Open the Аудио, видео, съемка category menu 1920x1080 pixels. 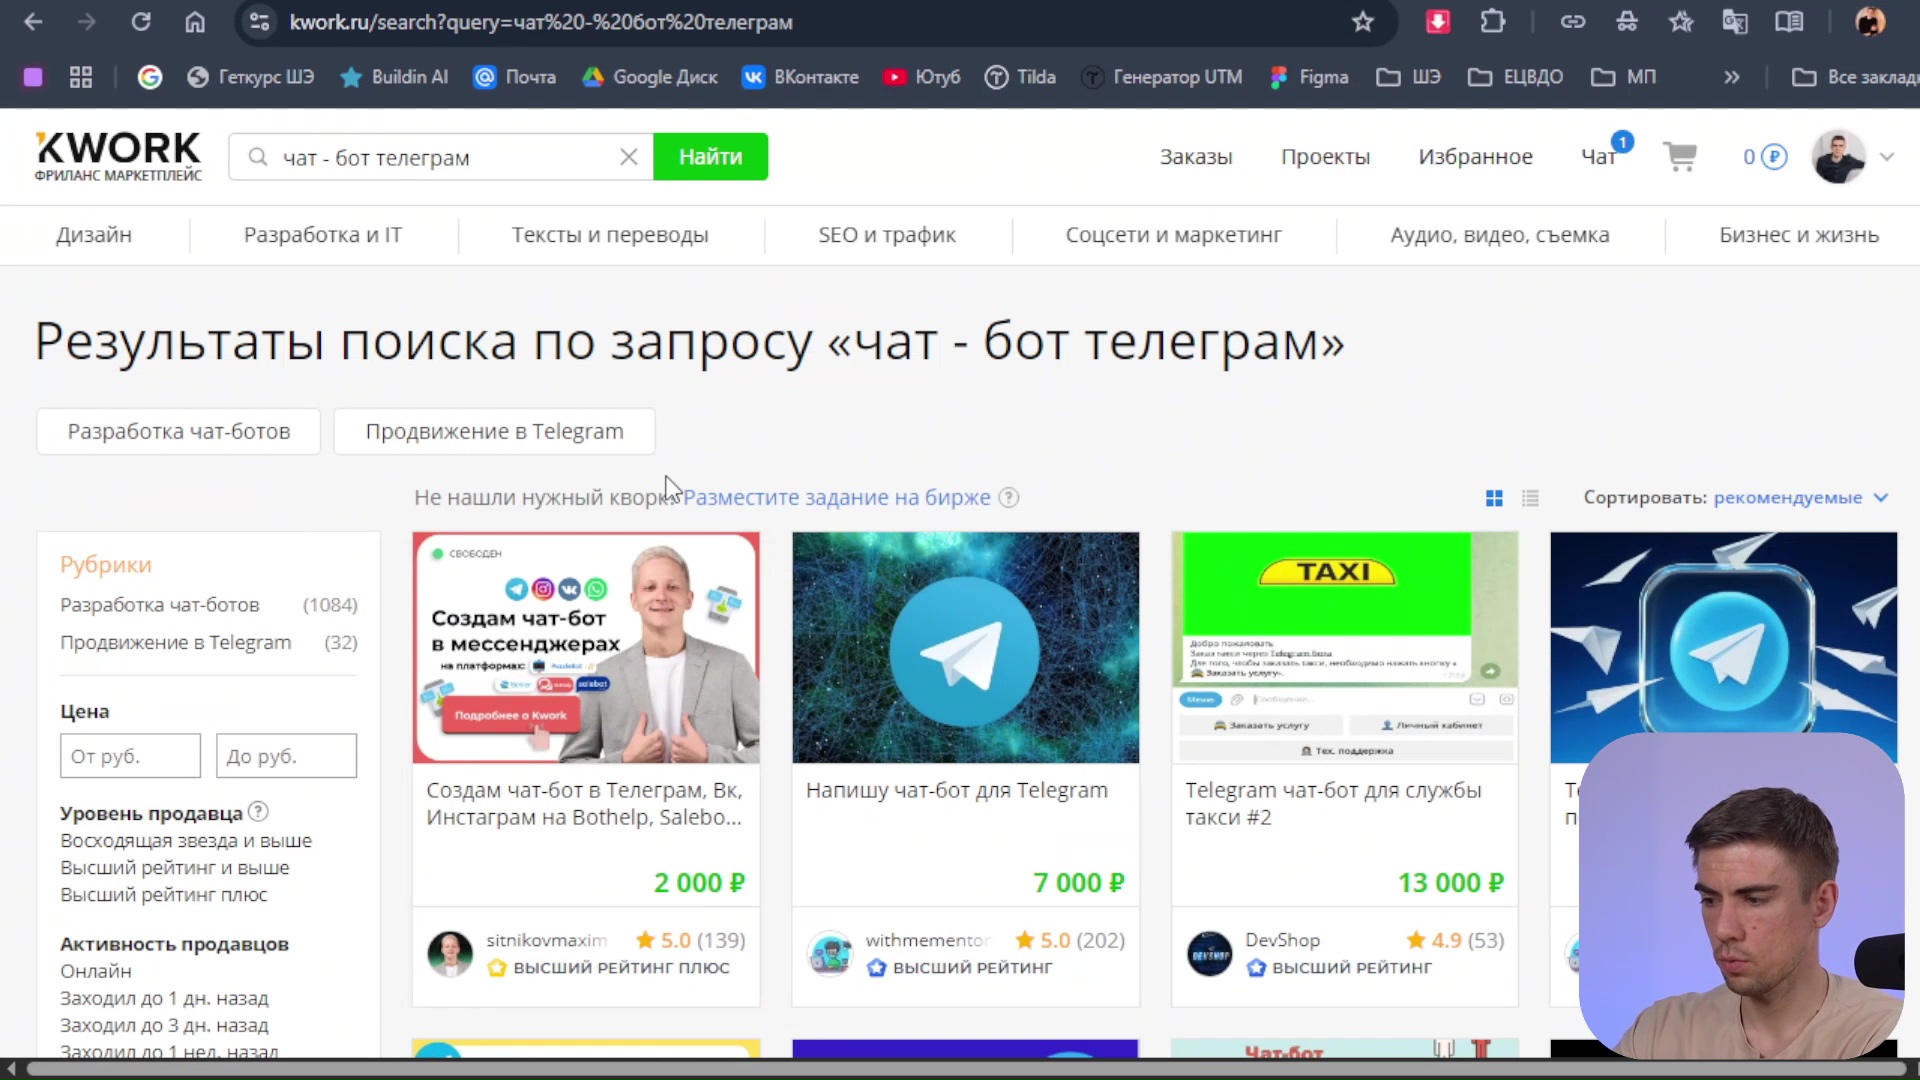1499,235
